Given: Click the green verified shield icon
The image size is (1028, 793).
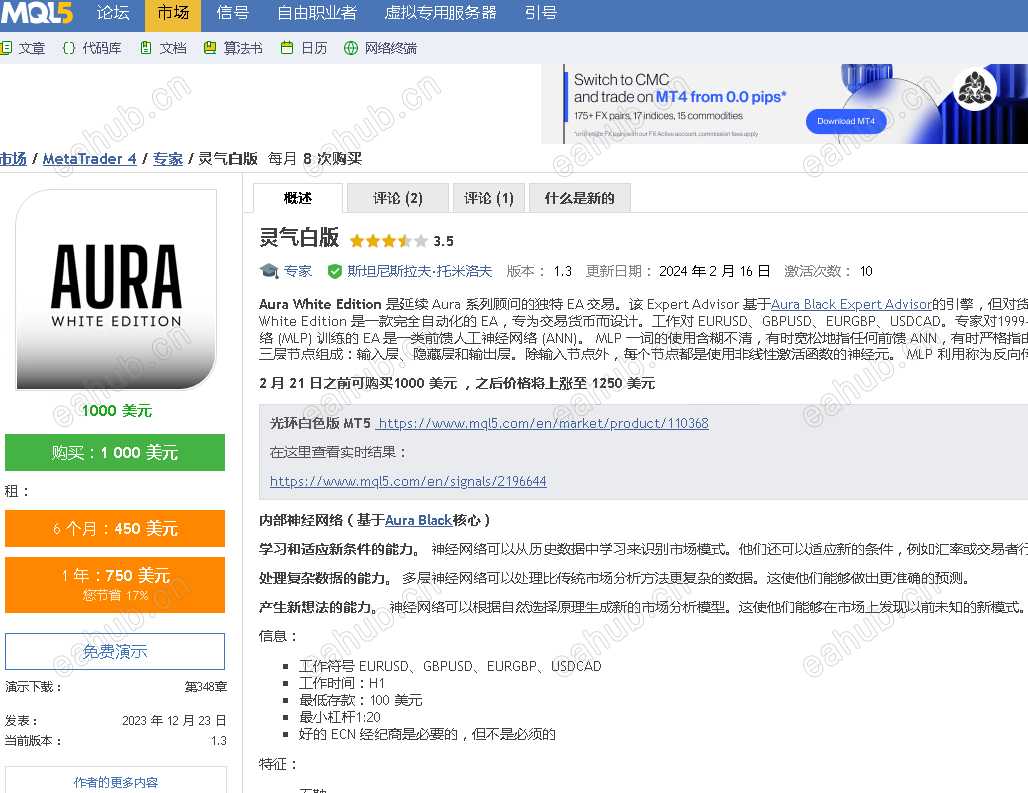Looking at the screenshot, I should click(x=334, y=271).
